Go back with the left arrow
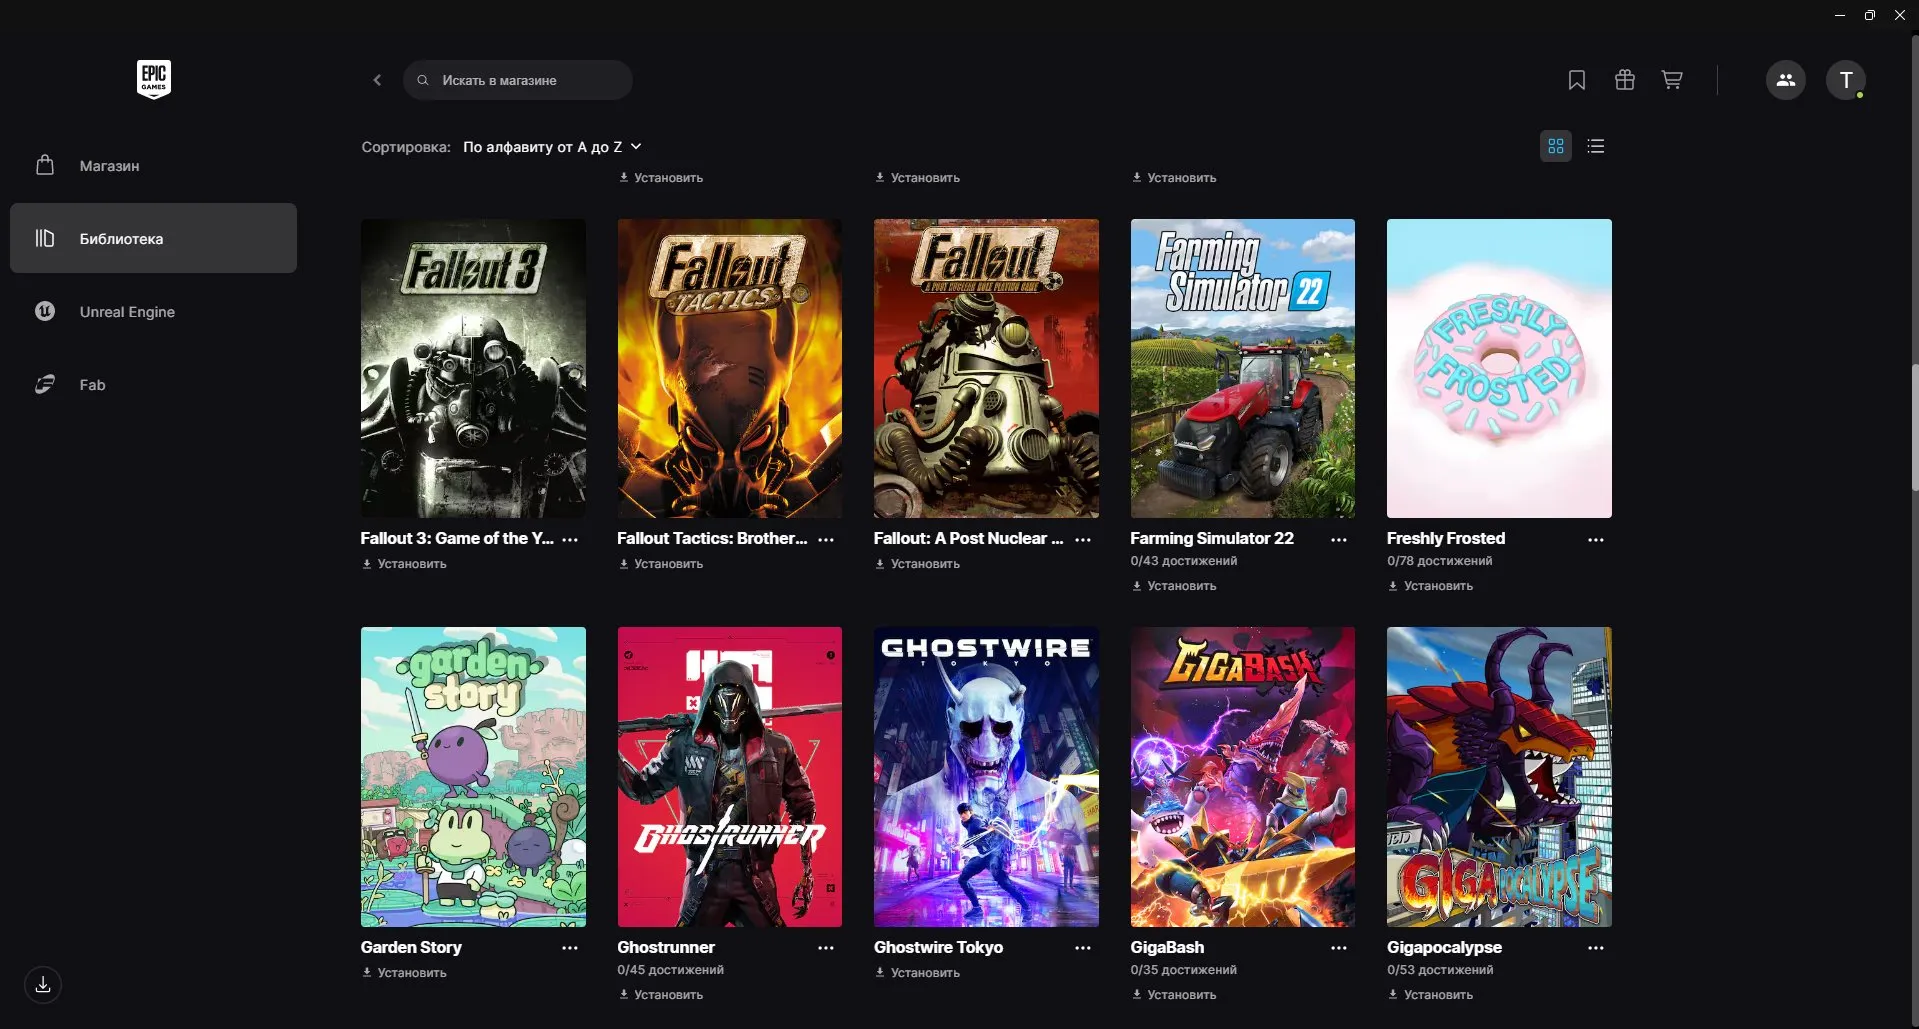This screenshot has width=1919, height=1029. coord(377,80)
